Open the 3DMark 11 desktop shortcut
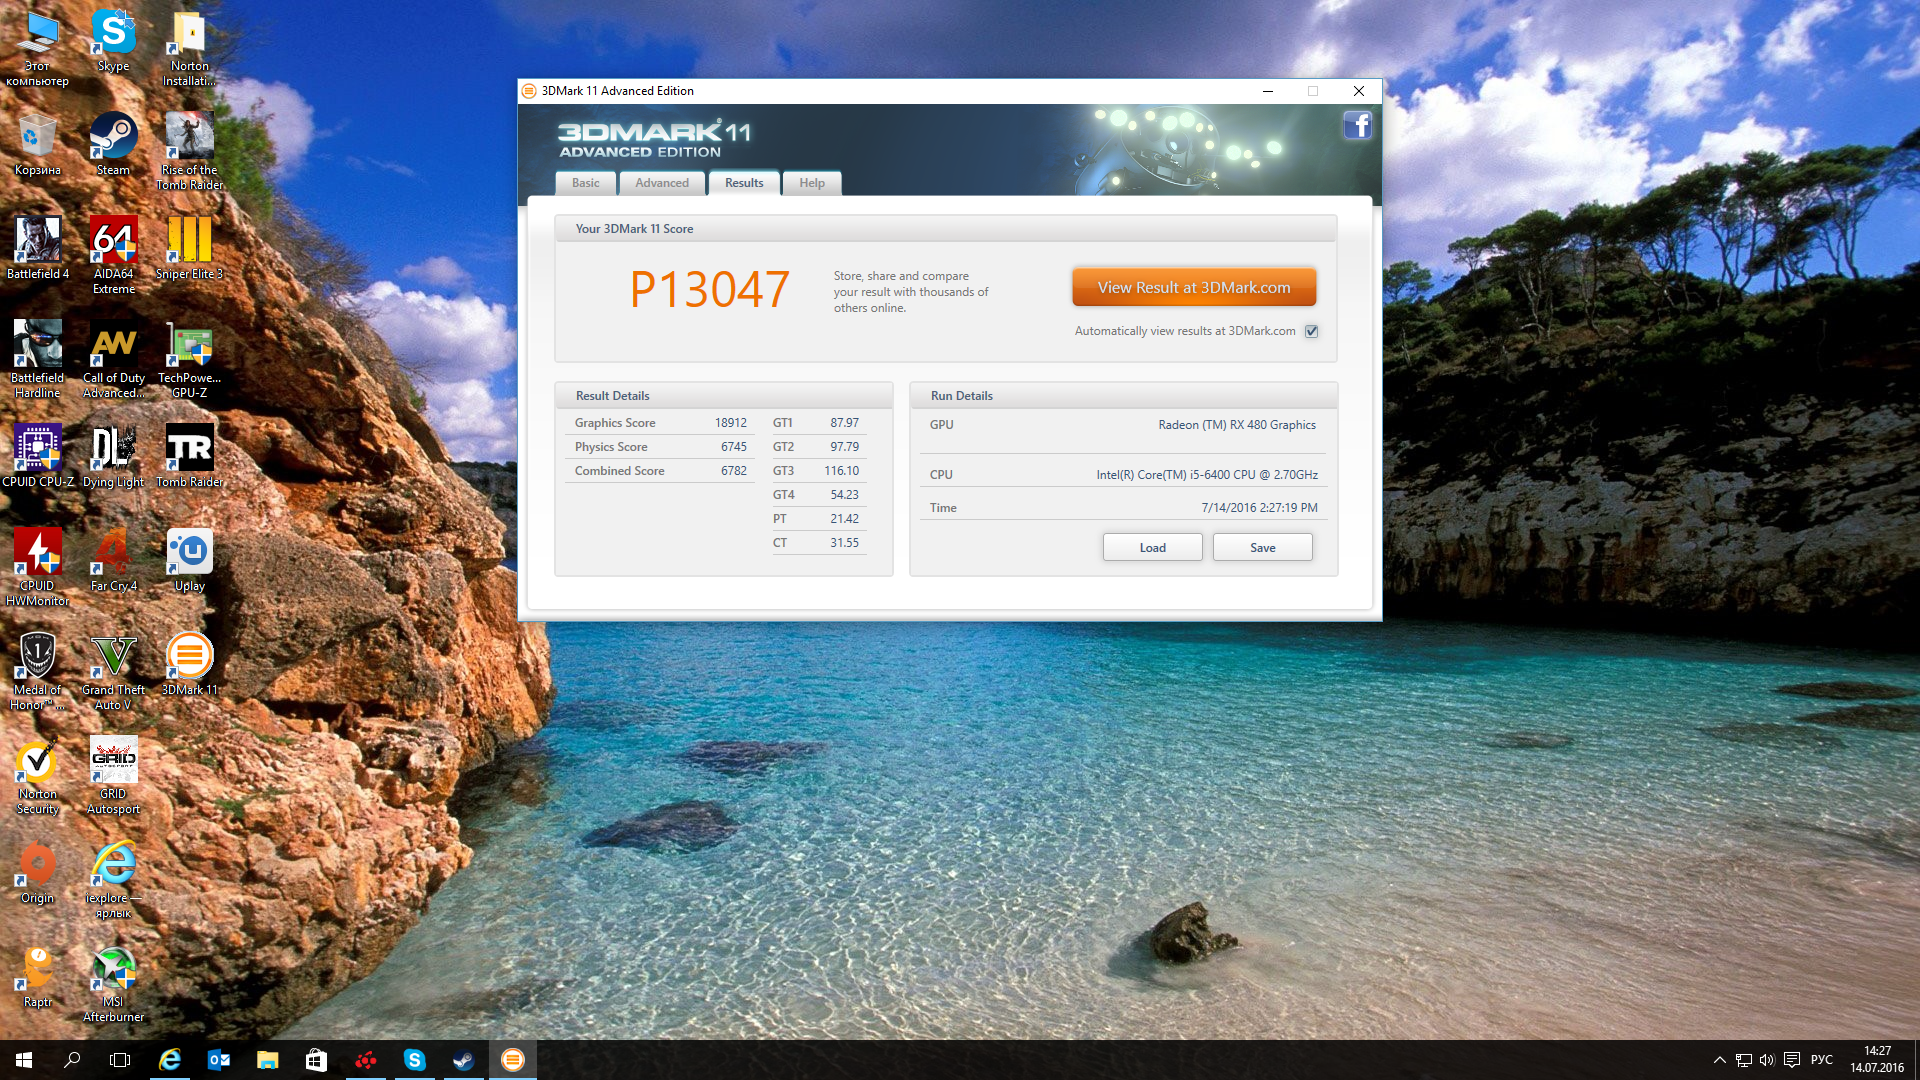Screen dimensions: 1920x1080 189,657
